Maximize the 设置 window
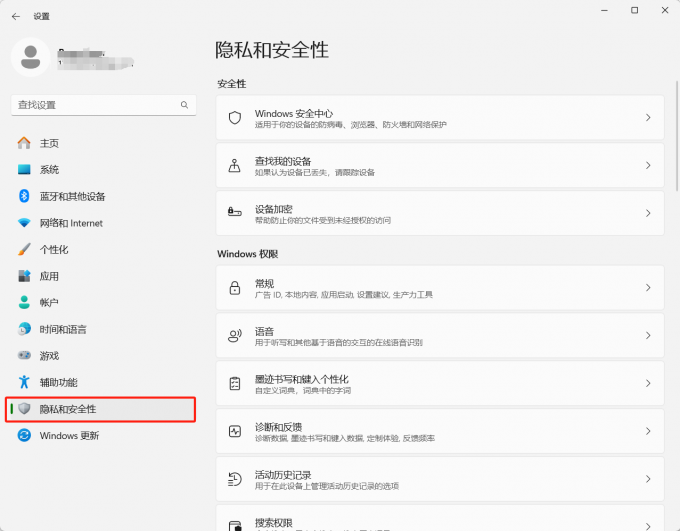 coord(634,10)
